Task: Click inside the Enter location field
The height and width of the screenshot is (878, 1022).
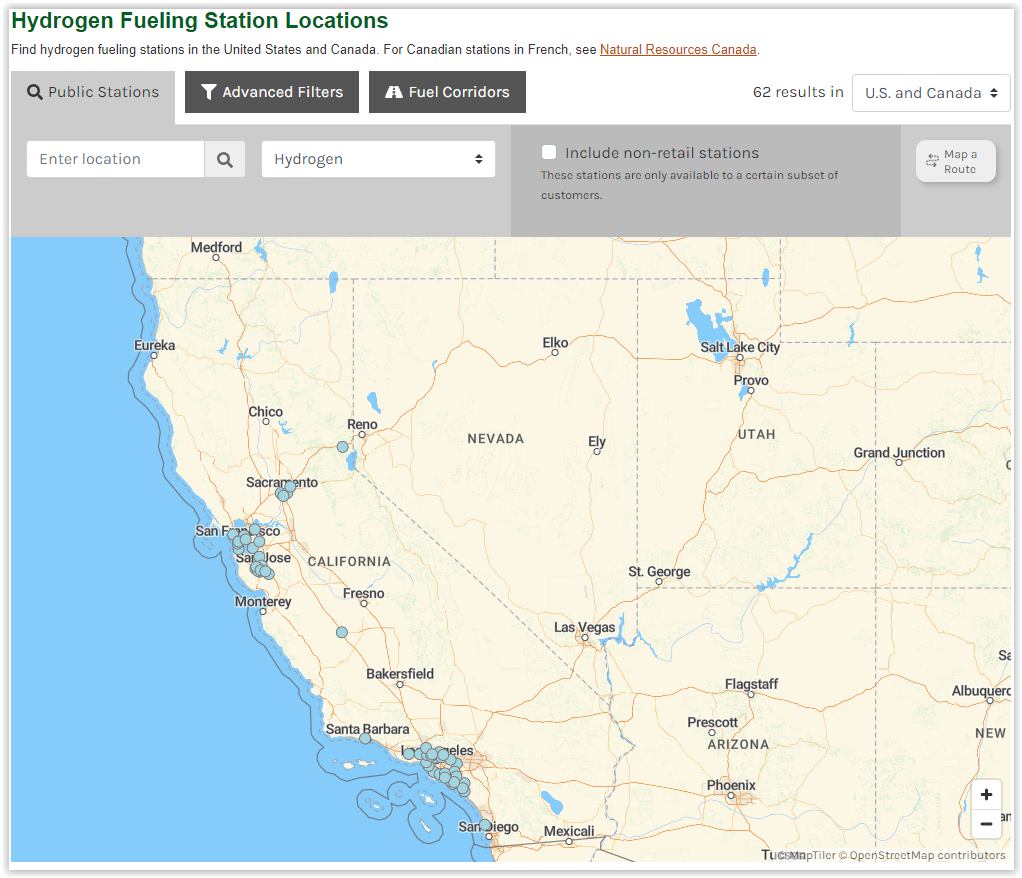Action: click(x=116, y=159)
